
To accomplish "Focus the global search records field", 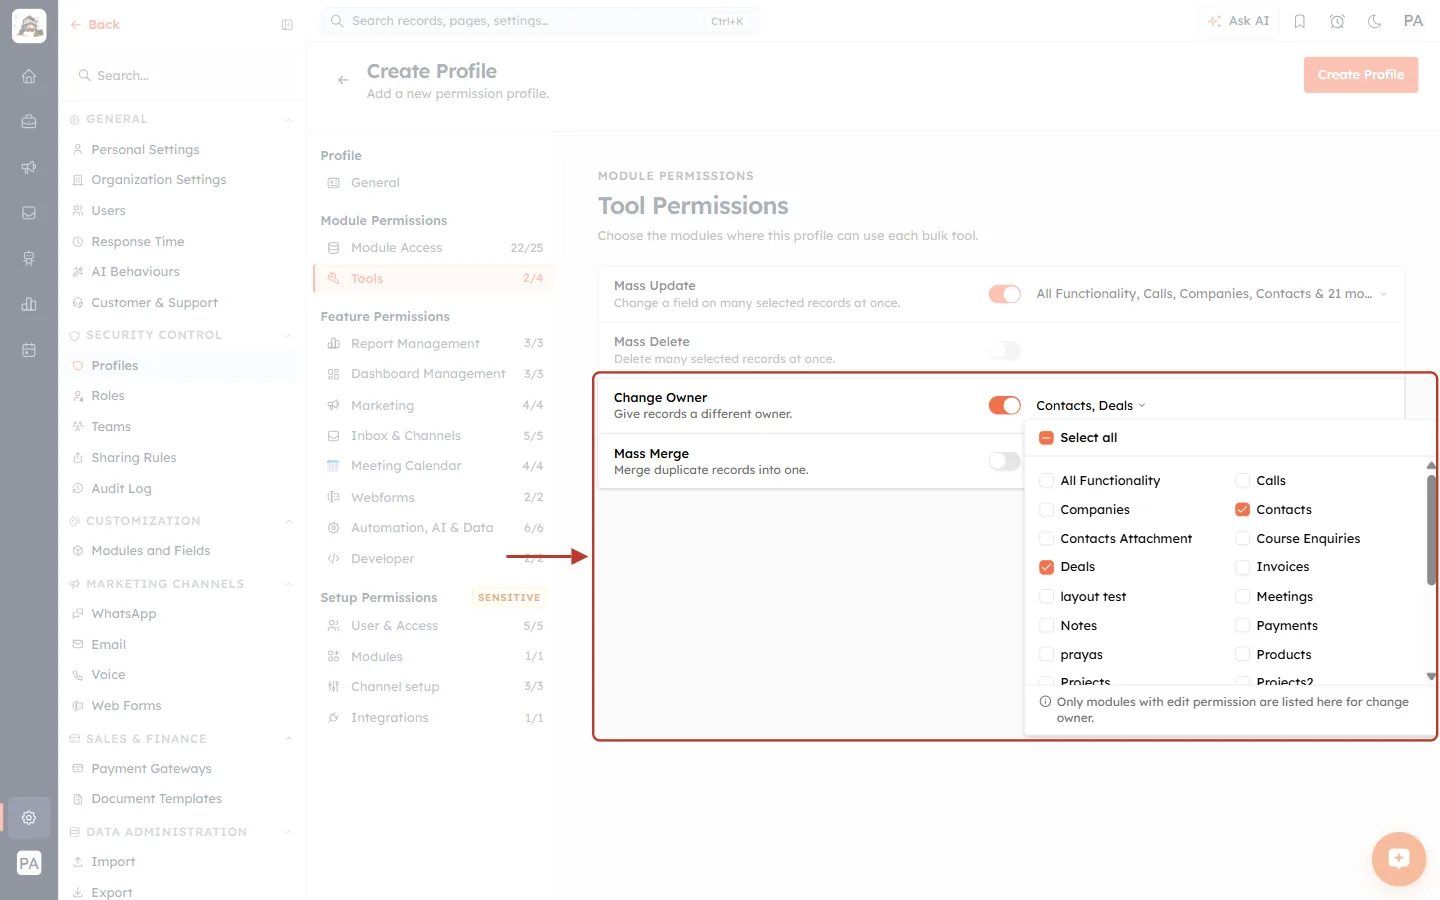I will (540, 21).
